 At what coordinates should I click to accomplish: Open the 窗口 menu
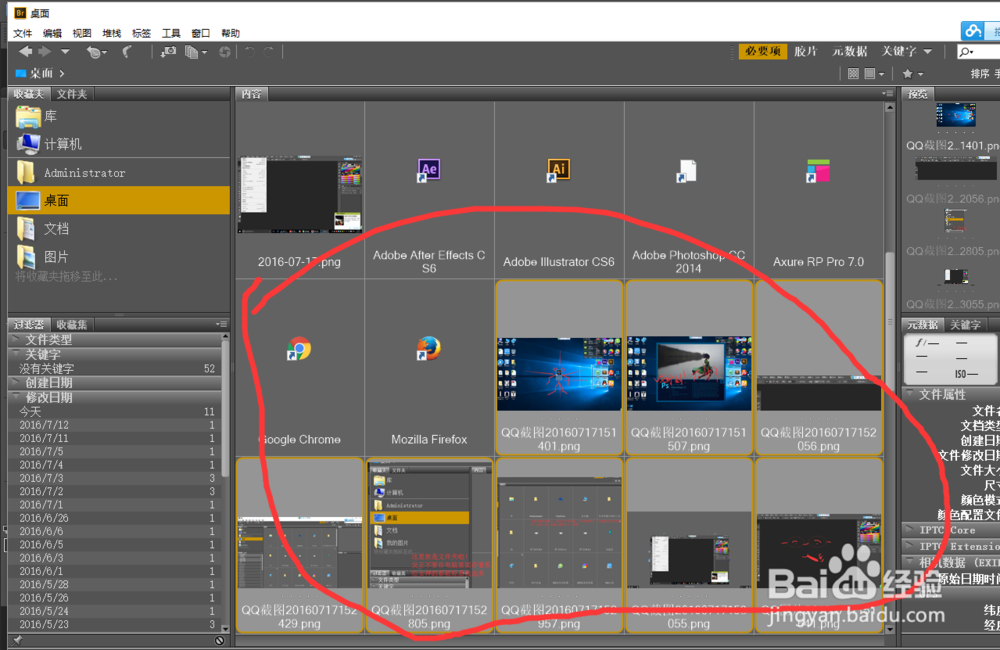pos(200,33)
